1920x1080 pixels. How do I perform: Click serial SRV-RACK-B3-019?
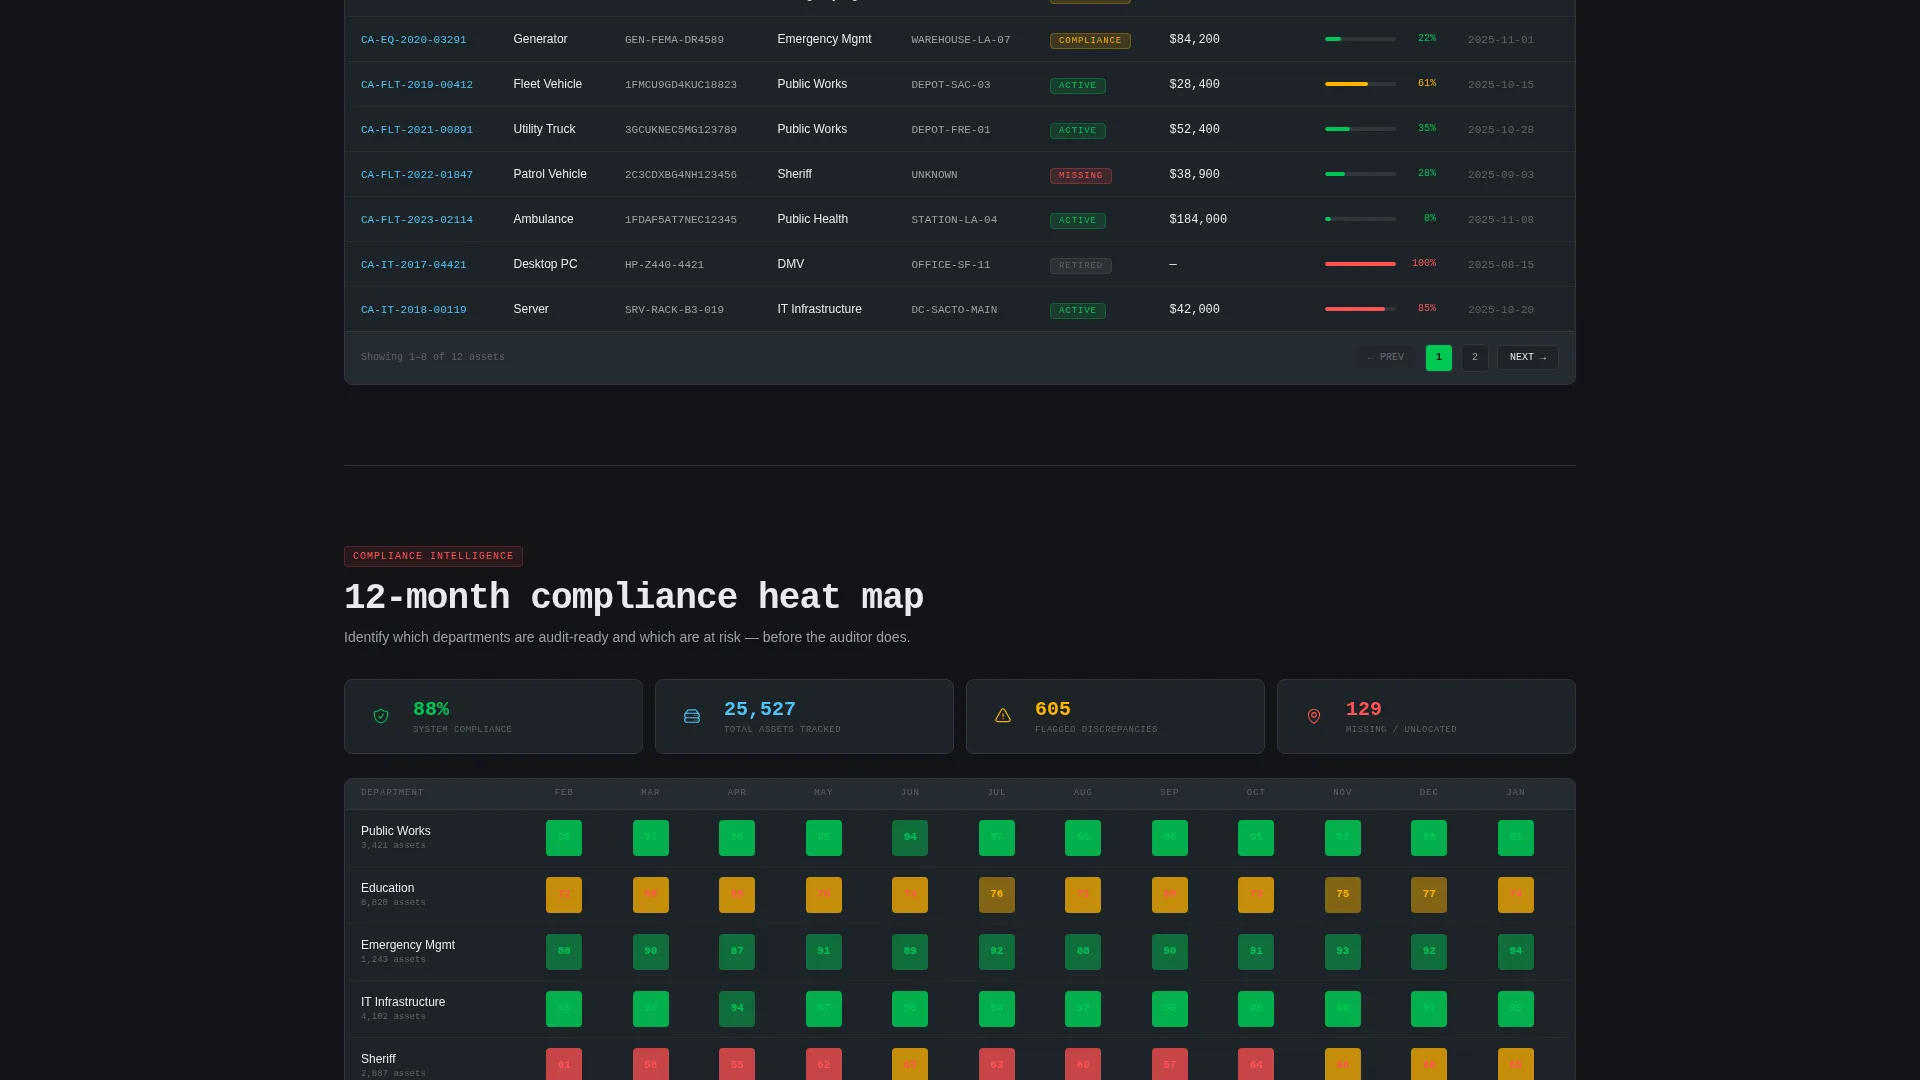(674, 310)
